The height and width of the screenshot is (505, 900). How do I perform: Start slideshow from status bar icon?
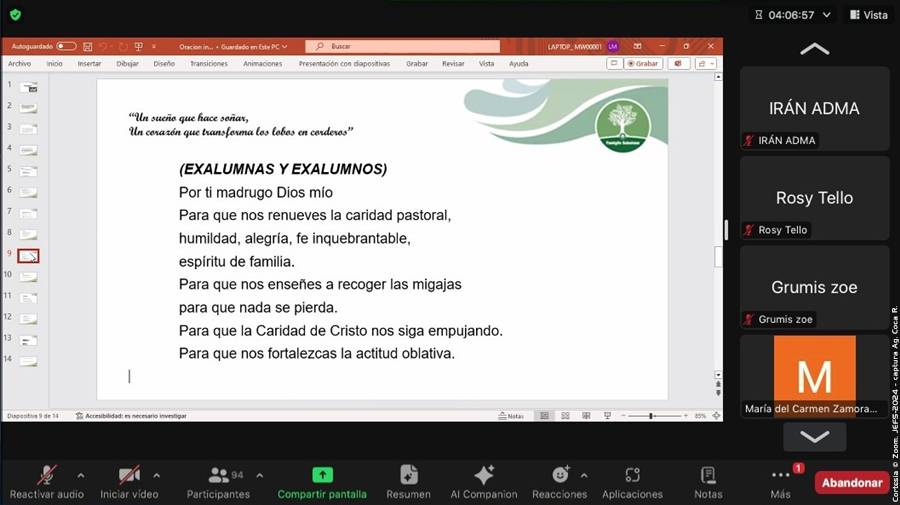[607, 415]
